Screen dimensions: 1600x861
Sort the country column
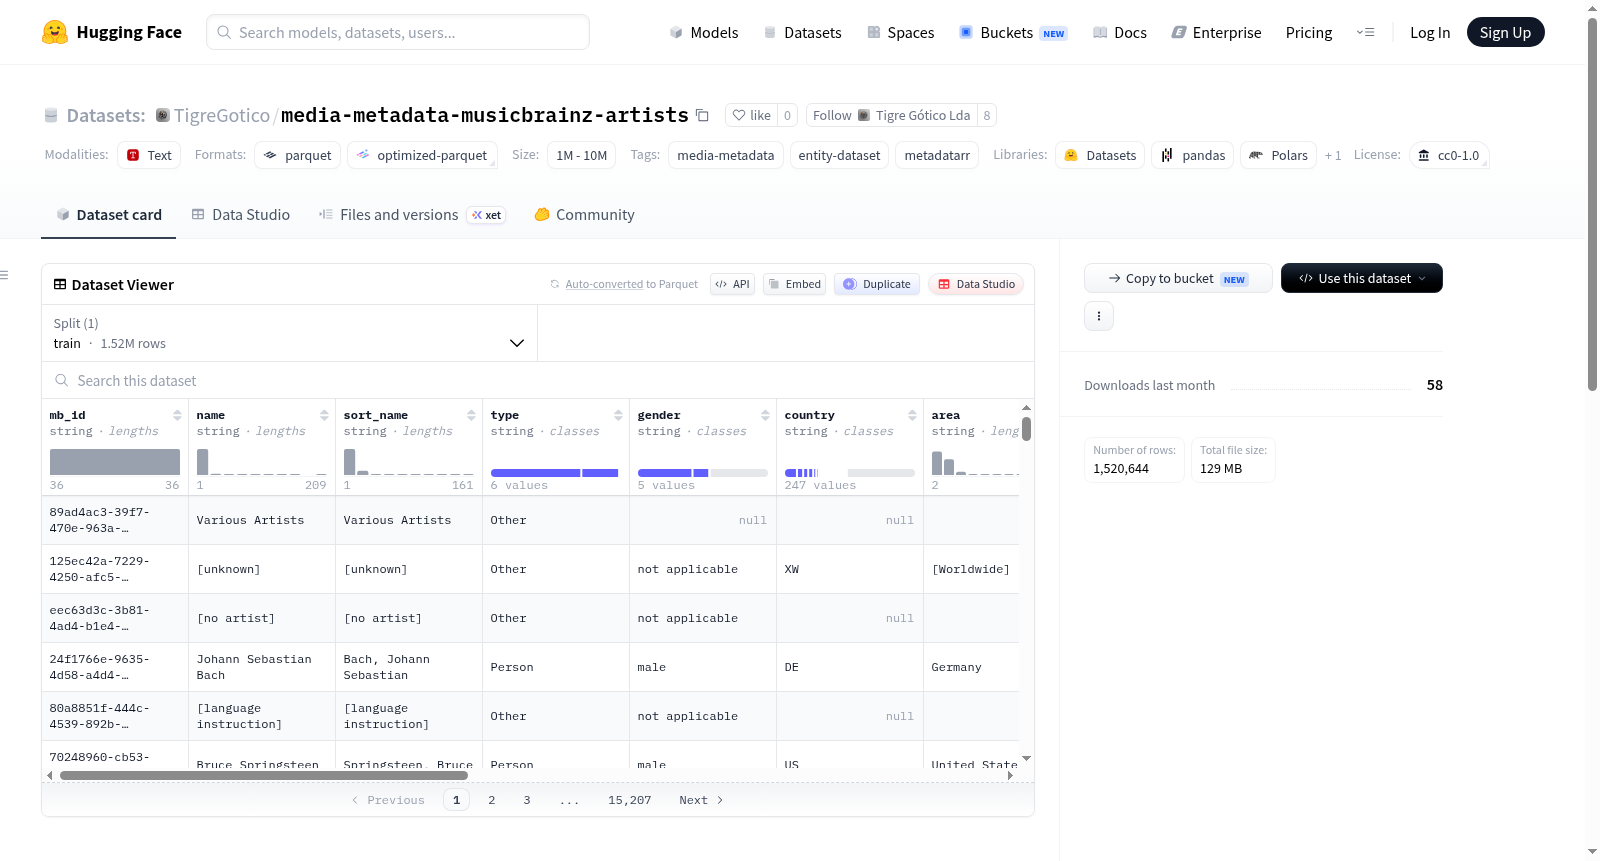point(912,415)
